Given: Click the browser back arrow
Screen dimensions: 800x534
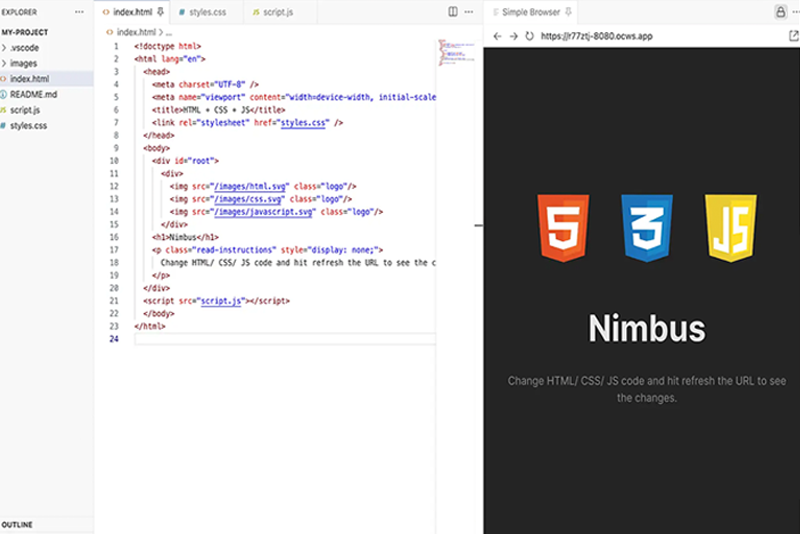Looking at the screenshot, I should point(497,36).
